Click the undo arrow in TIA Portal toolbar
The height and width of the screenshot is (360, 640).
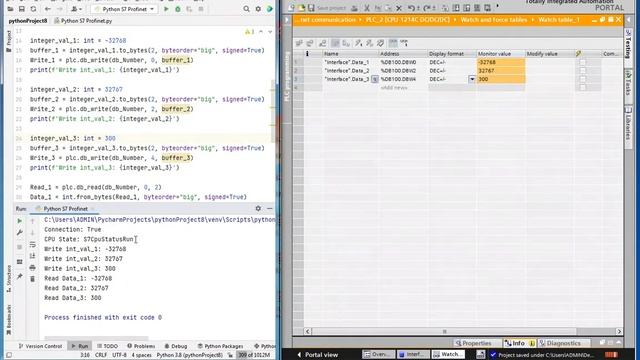point(411,8)
